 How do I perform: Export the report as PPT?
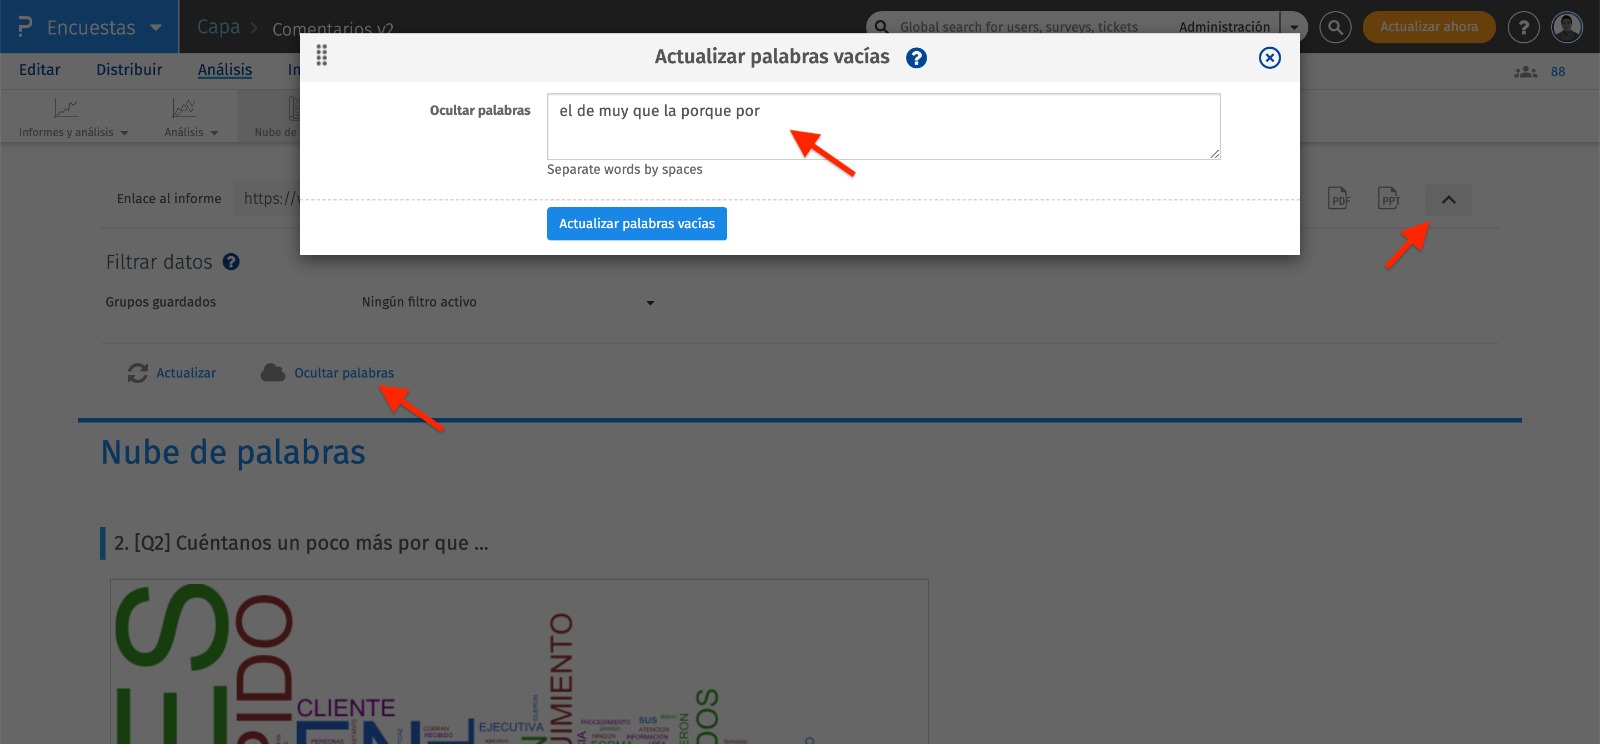tap(1389, 198)
